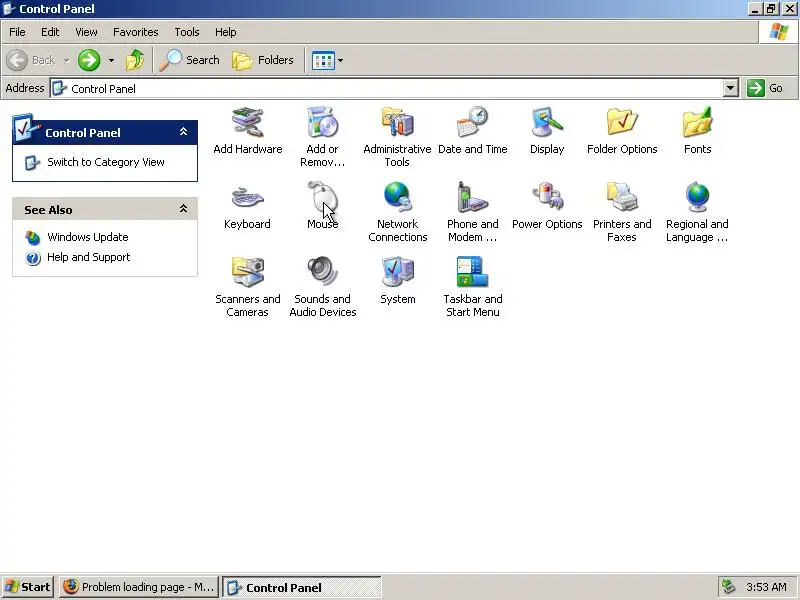The width and height of the screenshot is (800, 600).
Task: Collapse the See Also section
Action: click(x=183, y=209)
